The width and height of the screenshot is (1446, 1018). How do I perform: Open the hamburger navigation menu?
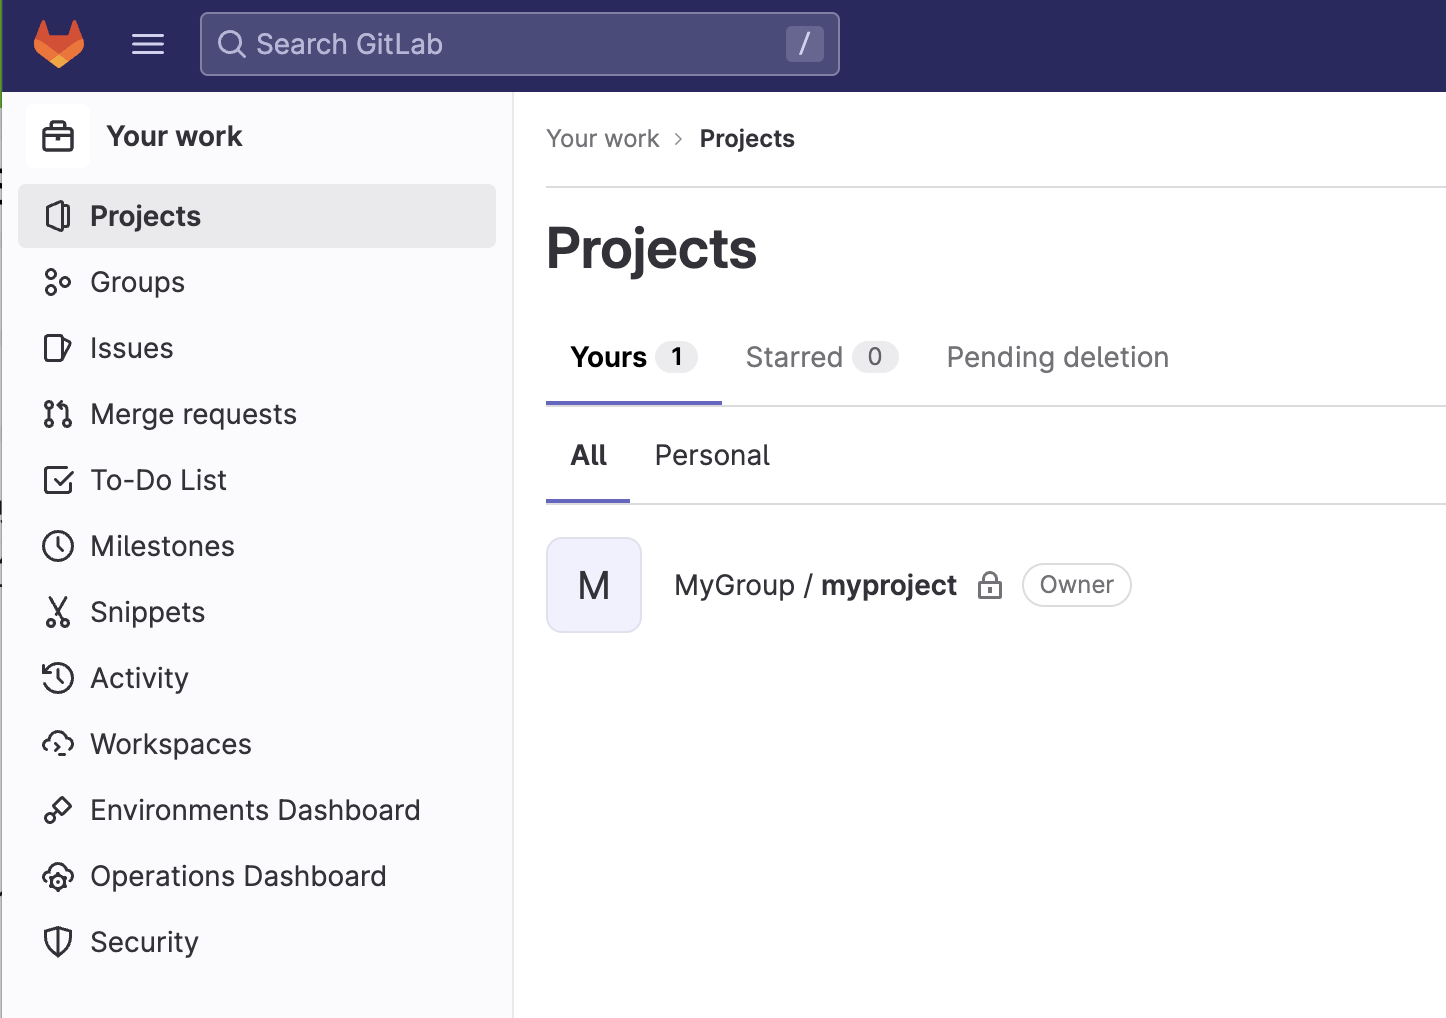(147, 43)
